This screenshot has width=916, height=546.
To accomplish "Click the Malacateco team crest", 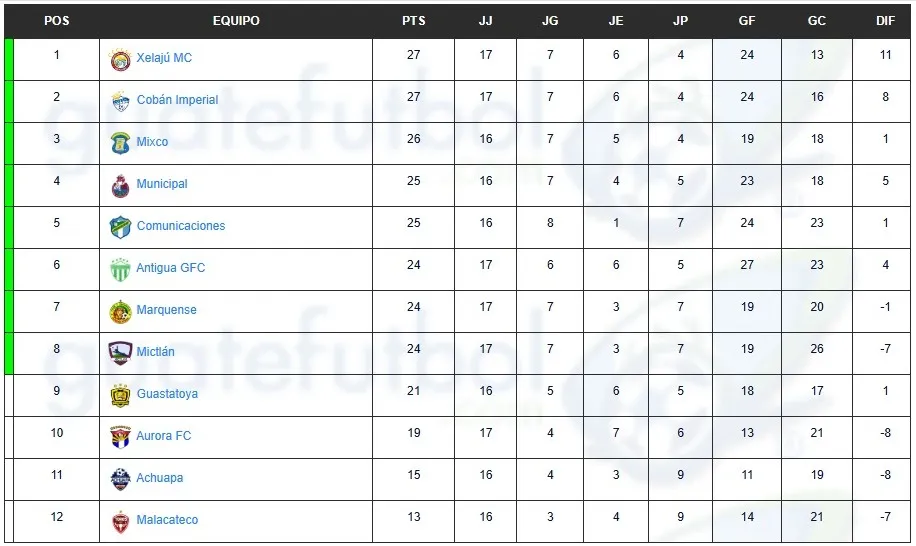I will coord(120,521).
